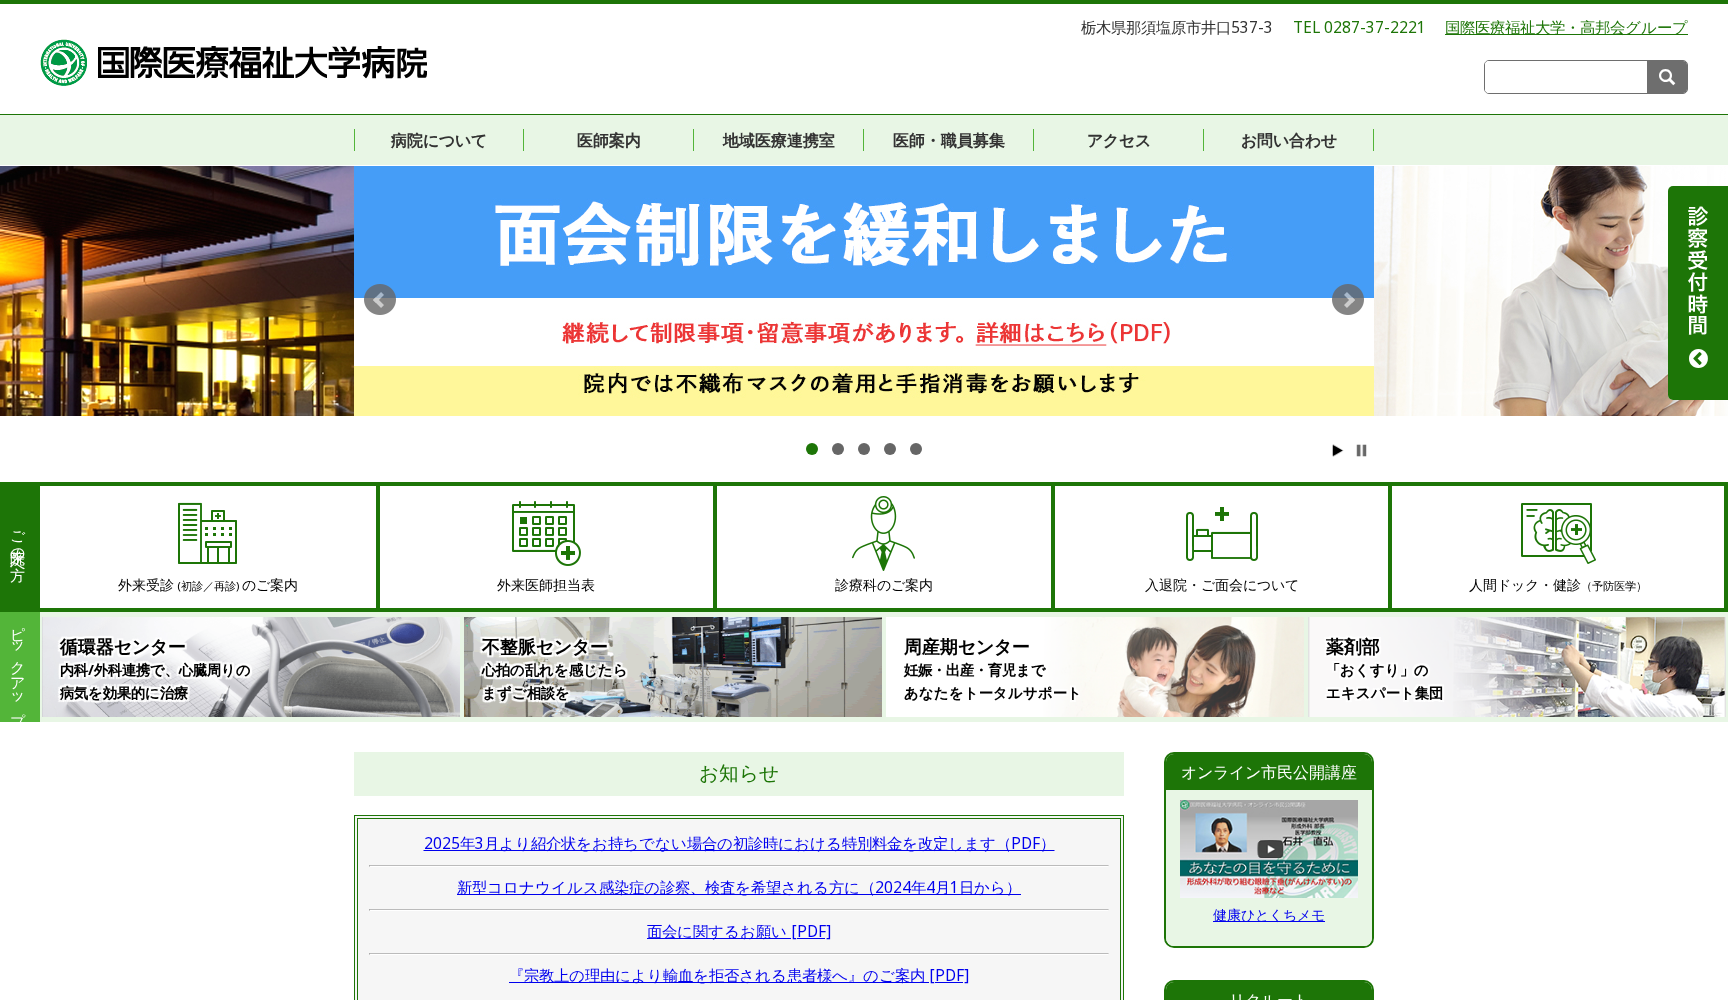This screenshot has height=1000, width=1728.
Task: Start carousel playback with the play button
Action: point(1337,450)
